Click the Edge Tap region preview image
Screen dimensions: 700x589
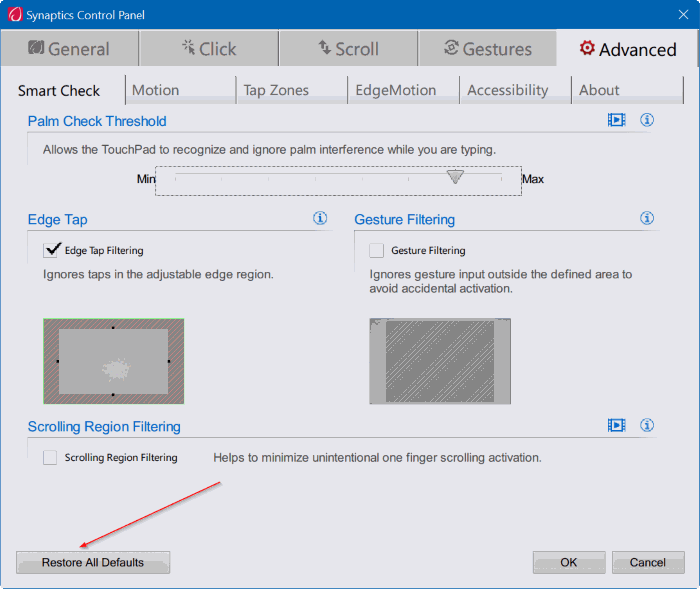[113, 361]
